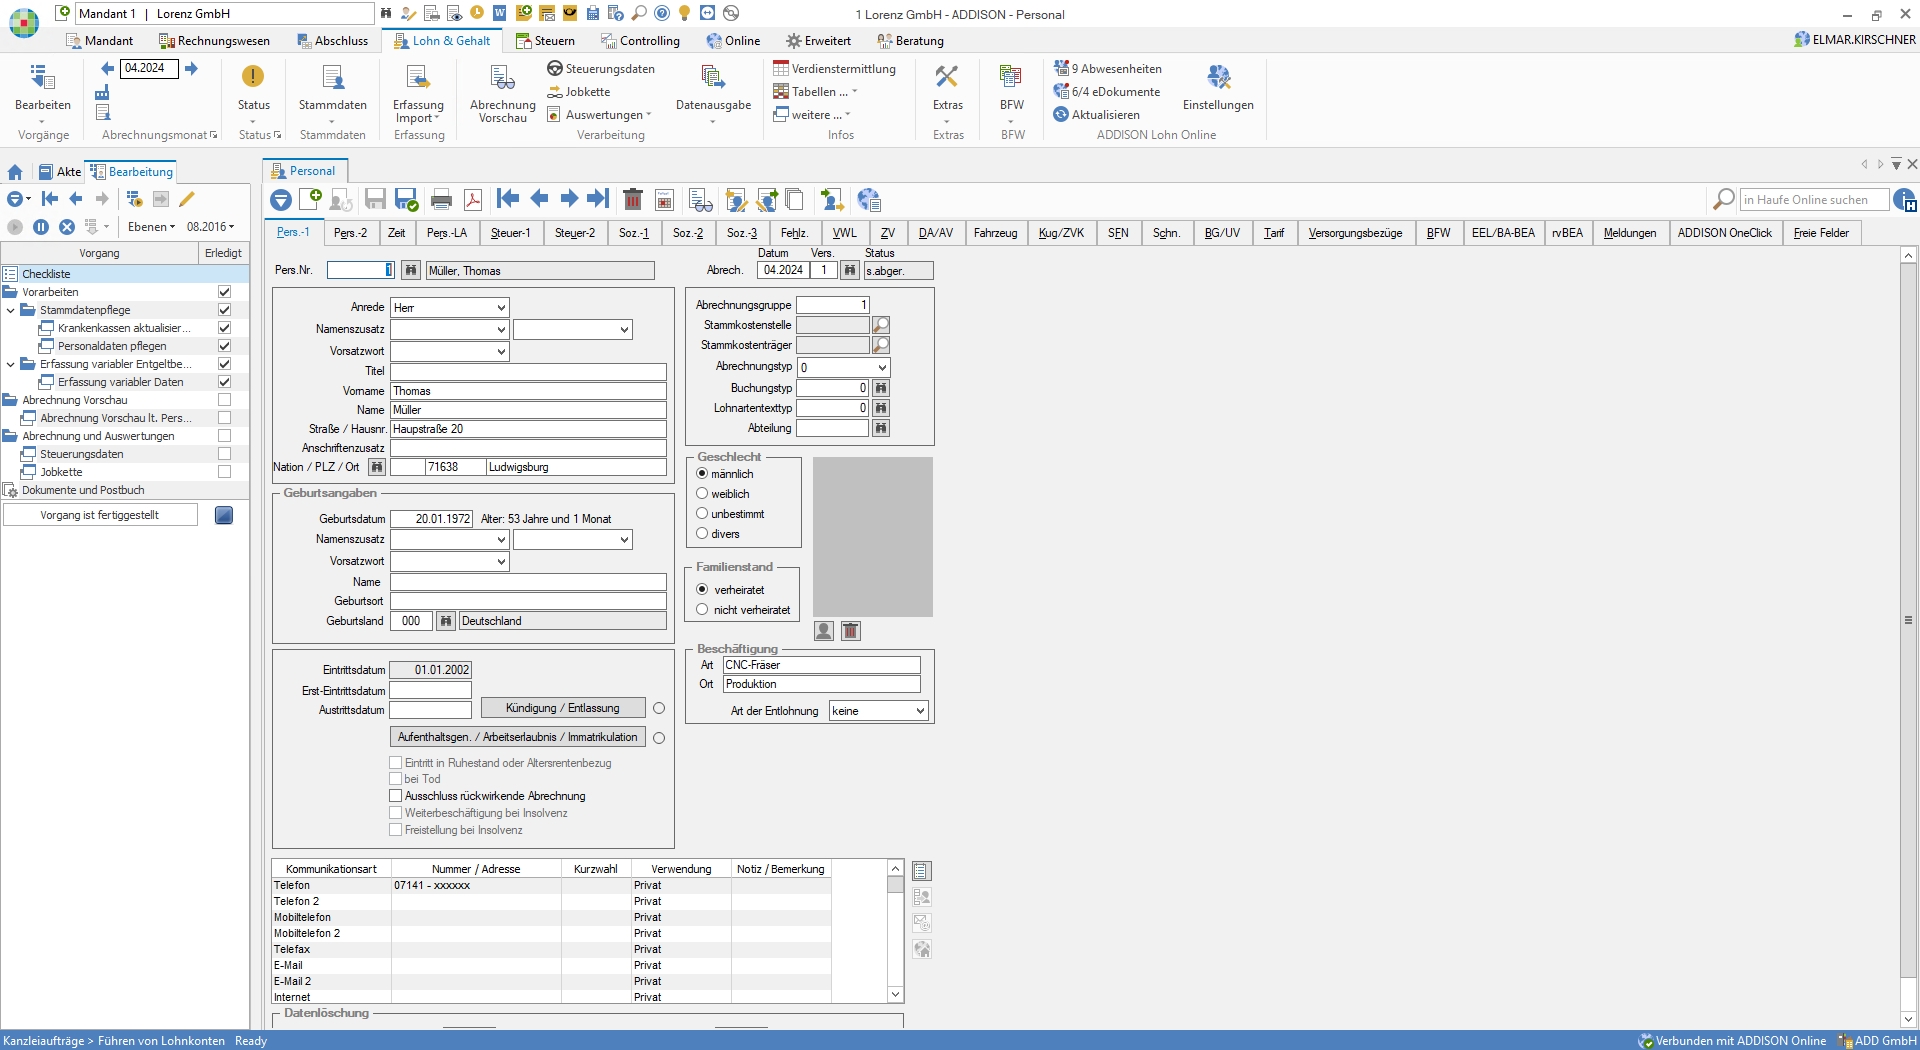
Task: Open the Anrede dropdown
Action: pos(501,308)
